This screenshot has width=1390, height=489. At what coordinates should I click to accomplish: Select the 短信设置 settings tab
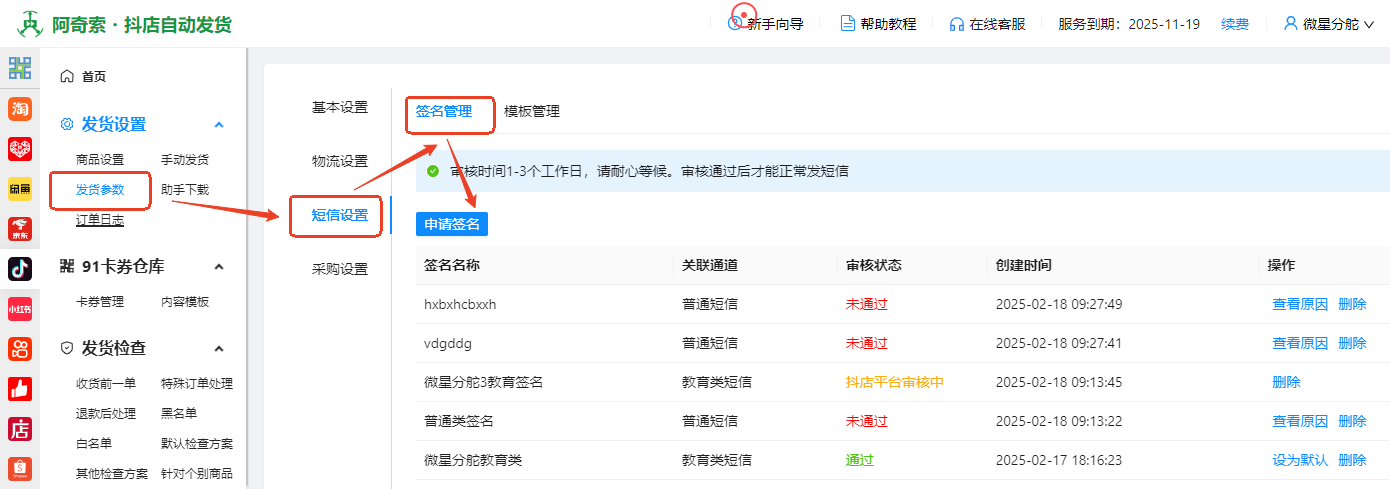coord(340,215)
